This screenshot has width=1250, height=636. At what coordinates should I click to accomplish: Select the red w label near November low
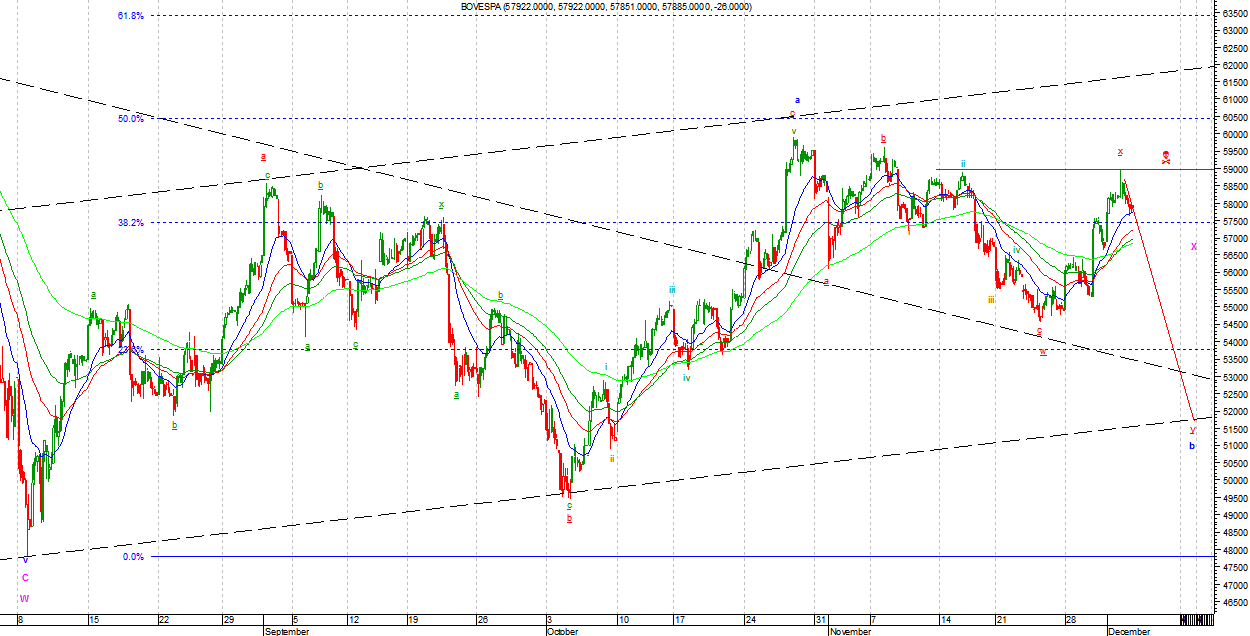click(x=1043, y=352)
